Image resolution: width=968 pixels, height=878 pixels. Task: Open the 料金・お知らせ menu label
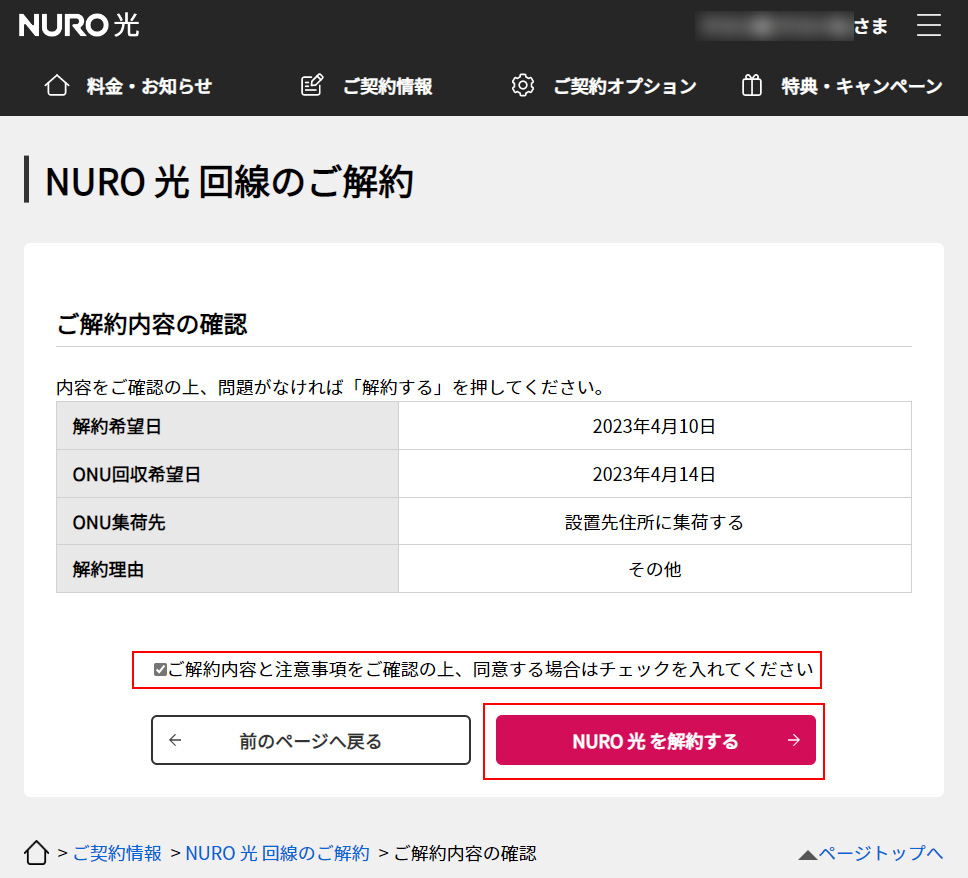(x=149, y=86)
